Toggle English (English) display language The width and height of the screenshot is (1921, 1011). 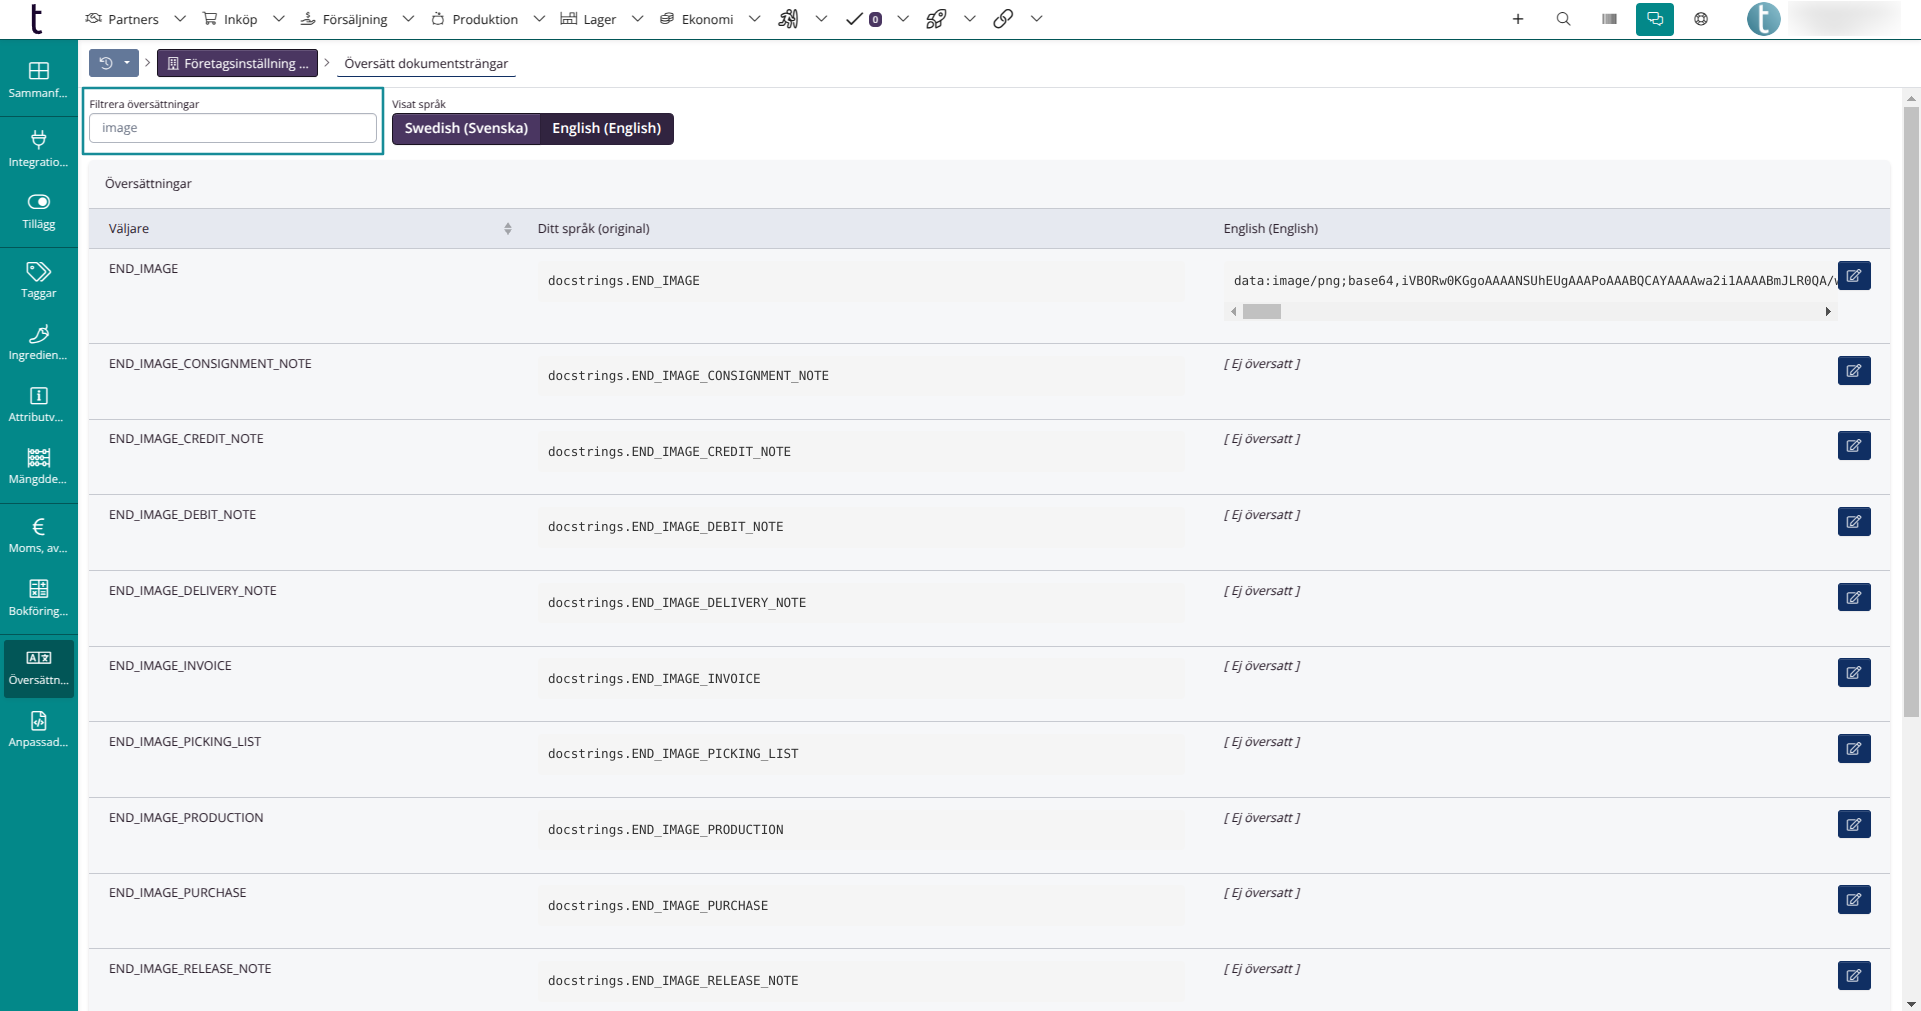pos(606,129)
